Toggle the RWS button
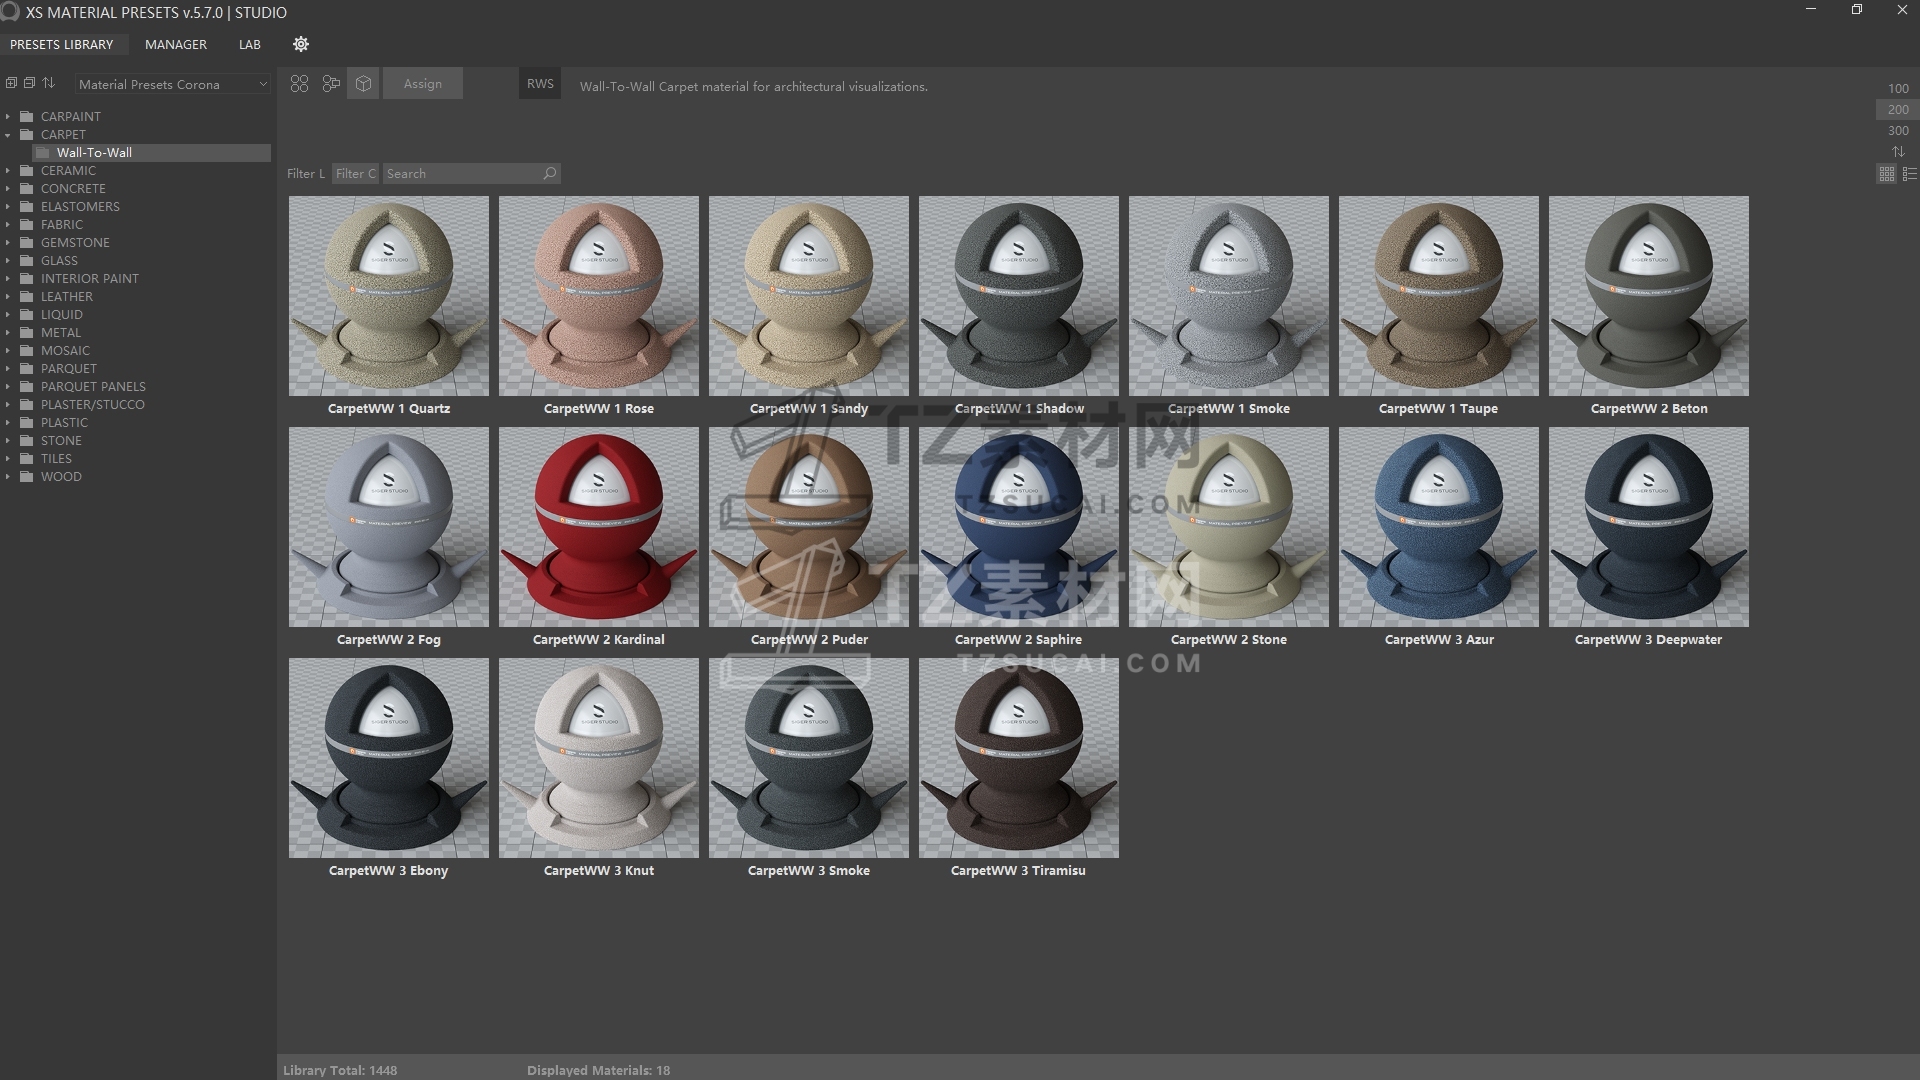Image resolution: width=1920 pixels, height=1080 pixels. 540,84
